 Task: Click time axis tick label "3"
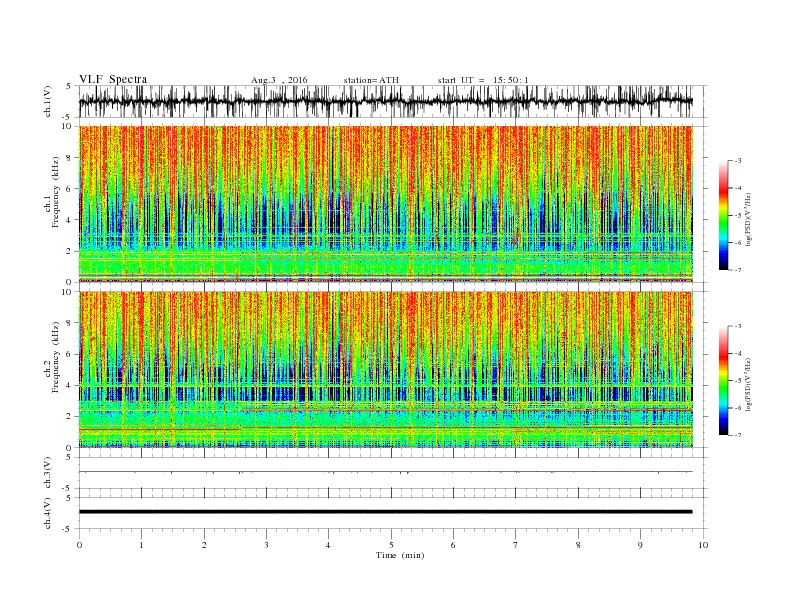(x=266, y=545)
